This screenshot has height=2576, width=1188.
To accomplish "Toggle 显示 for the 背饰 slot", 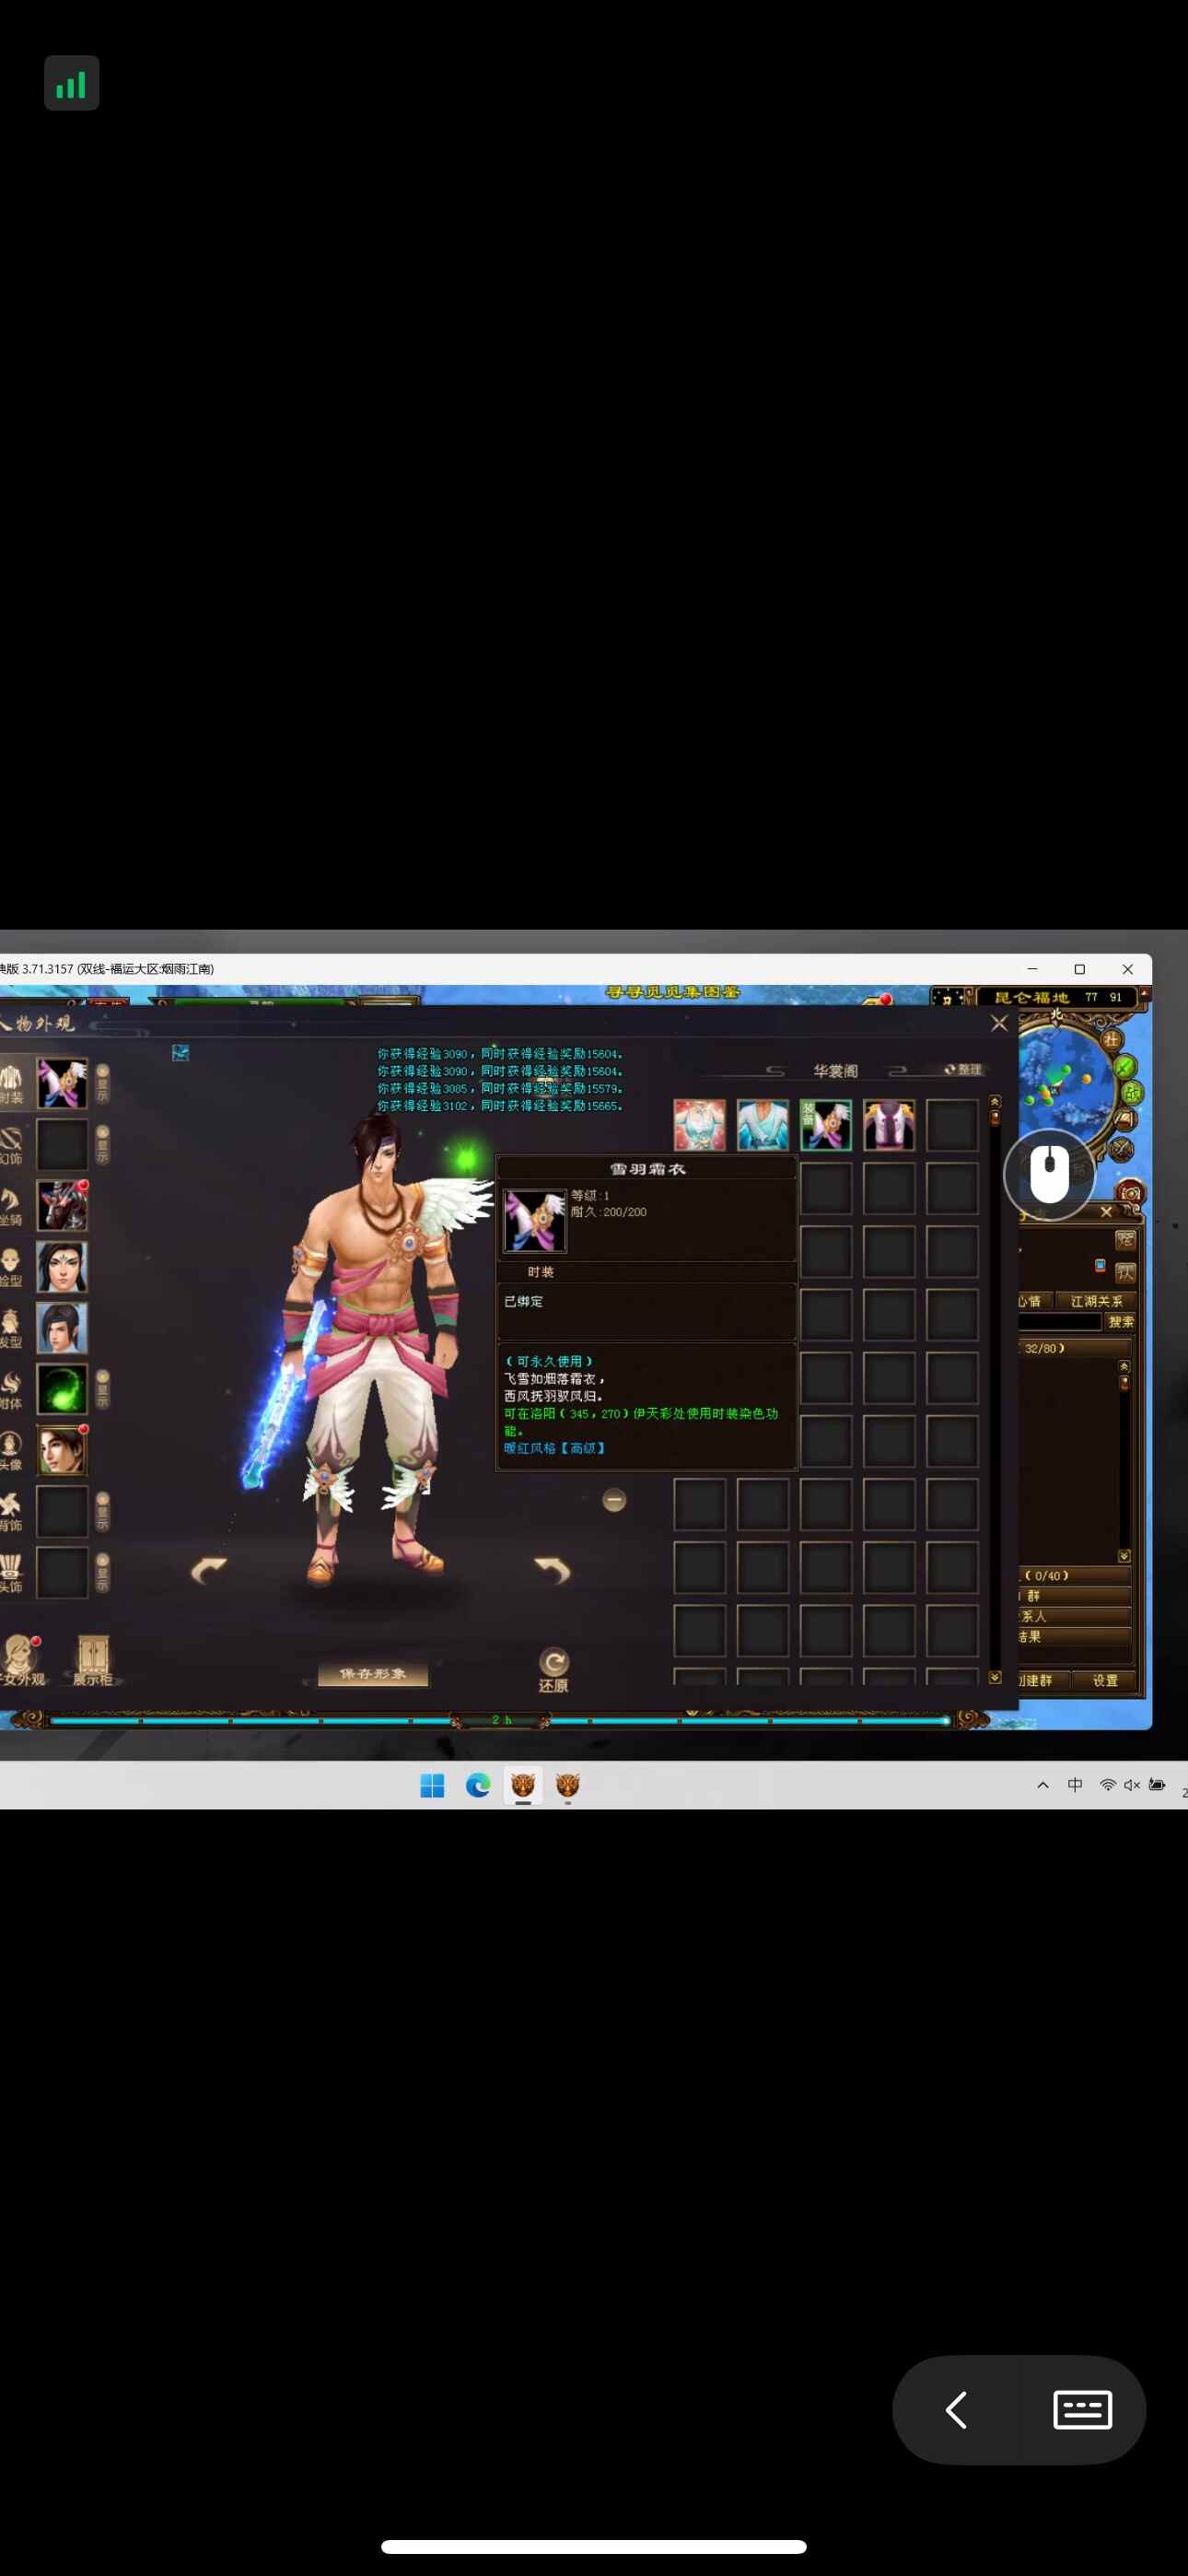I will 102,1512.
